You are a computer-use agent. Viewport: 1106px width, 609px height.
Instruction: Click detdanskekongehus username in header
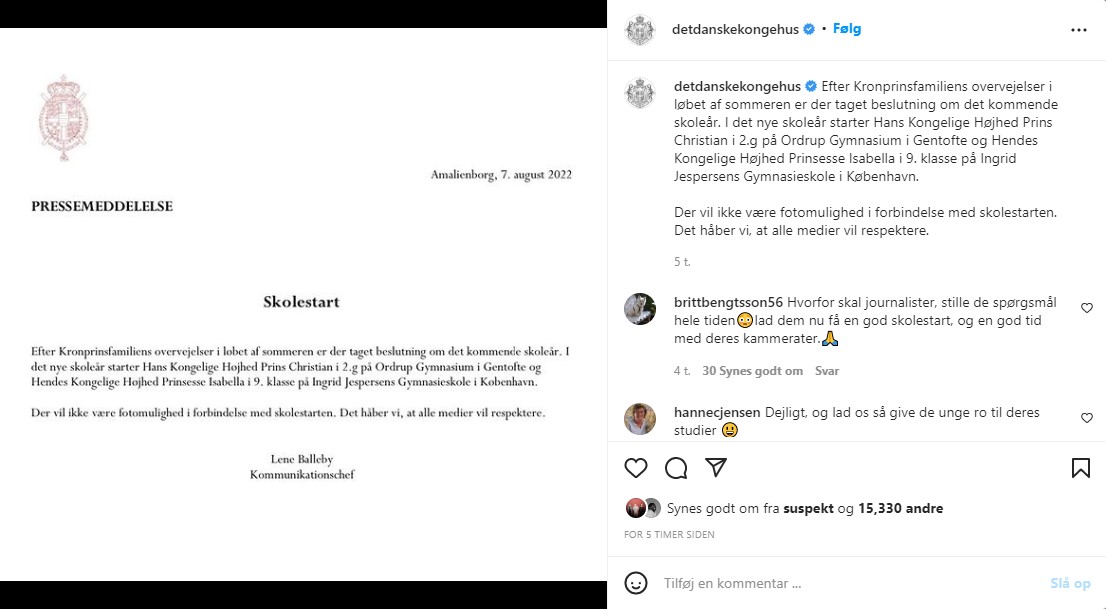click(x=735, y=29)
